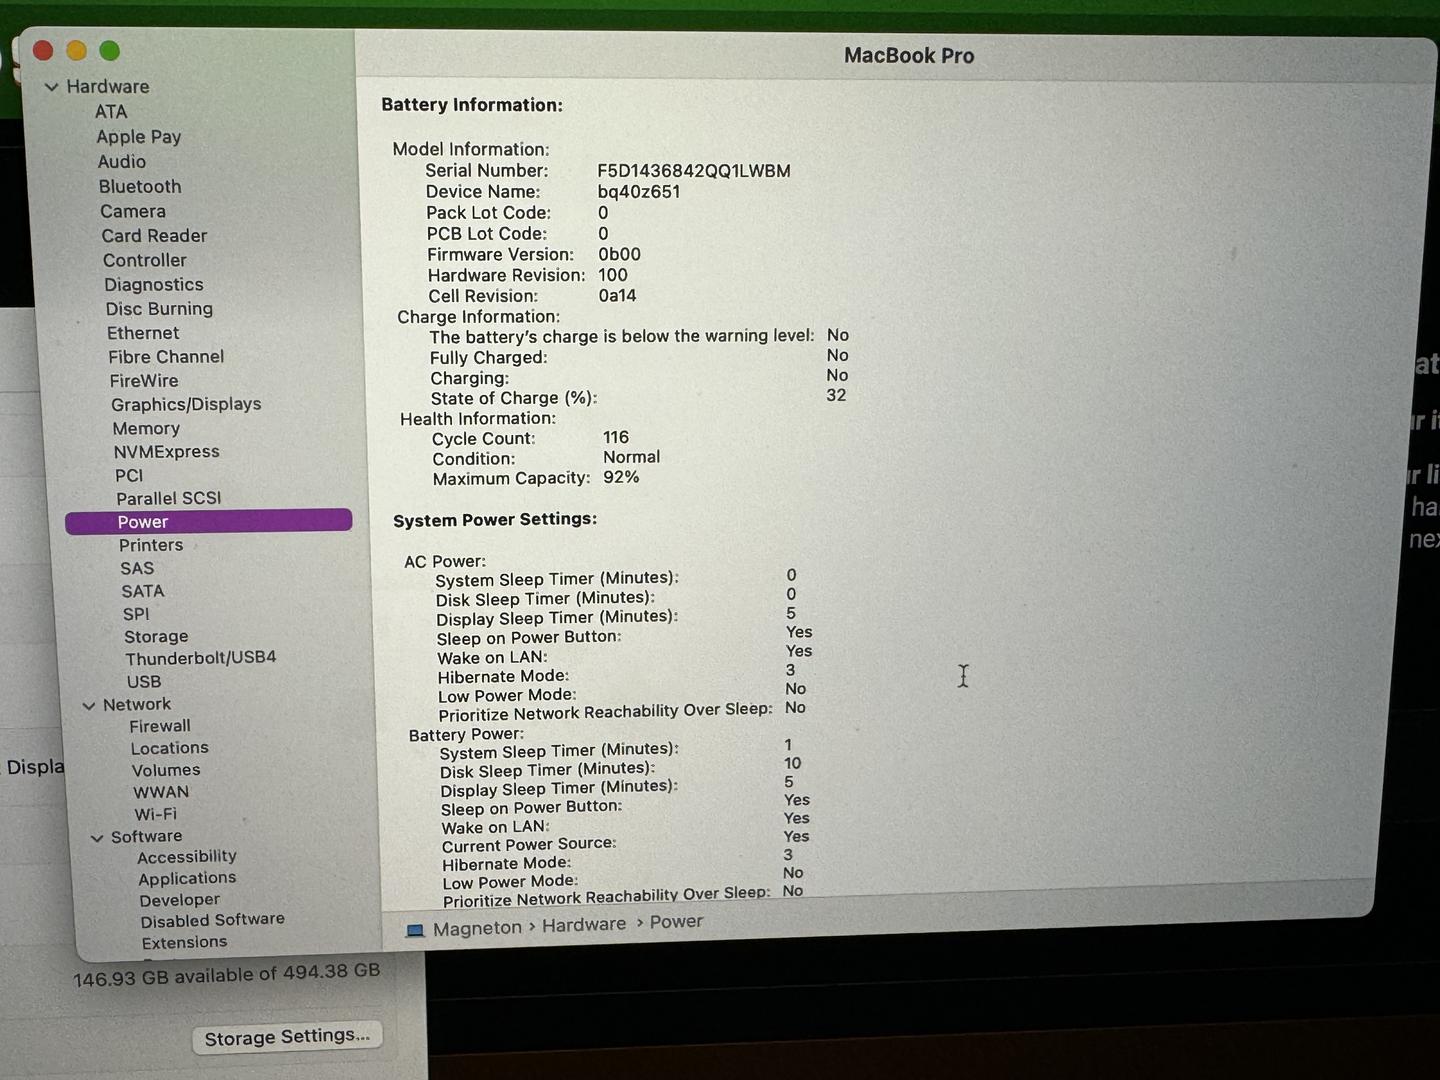Screen dimensions: 1440x1080
Task: Select SPI in the sidebar
Action: [x=136, y=615]
